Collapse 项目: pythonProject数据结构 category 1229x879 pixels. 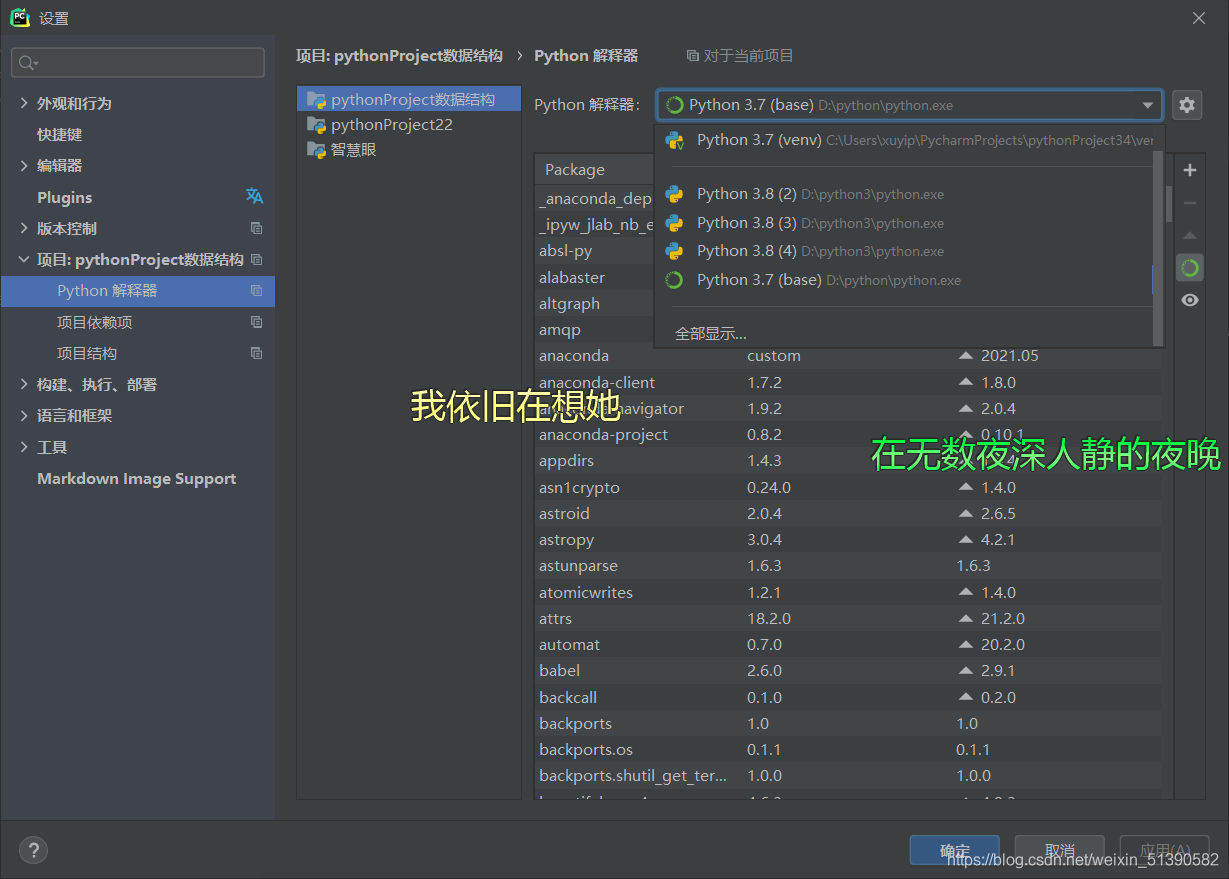(x=24, y=259)
